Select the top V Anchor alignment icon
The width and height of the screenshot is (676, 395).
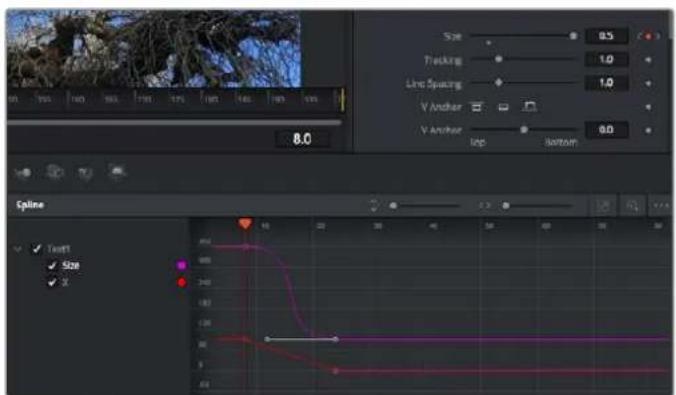pos(476,107)
